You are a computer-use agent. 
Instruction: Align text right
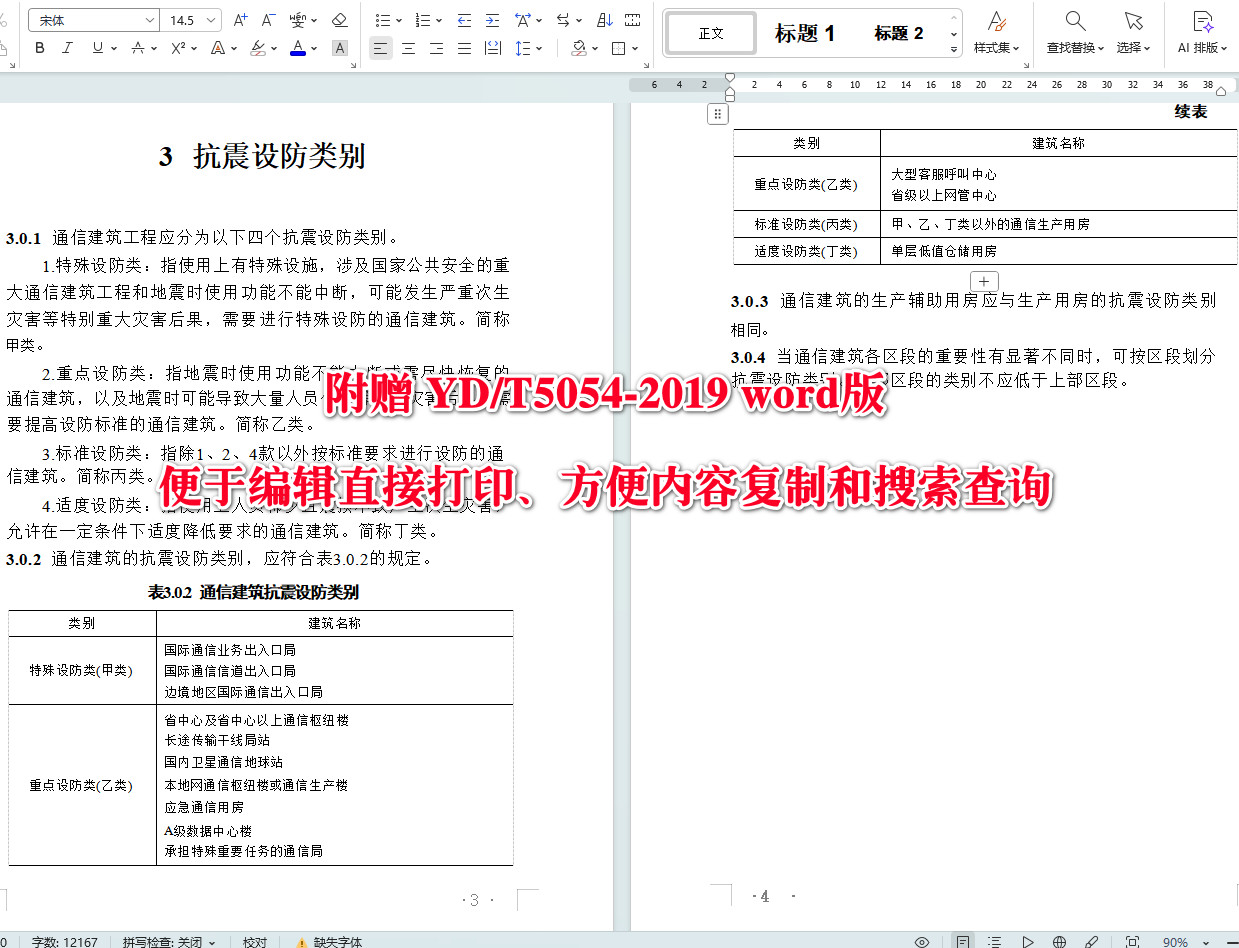coord(436,48)
